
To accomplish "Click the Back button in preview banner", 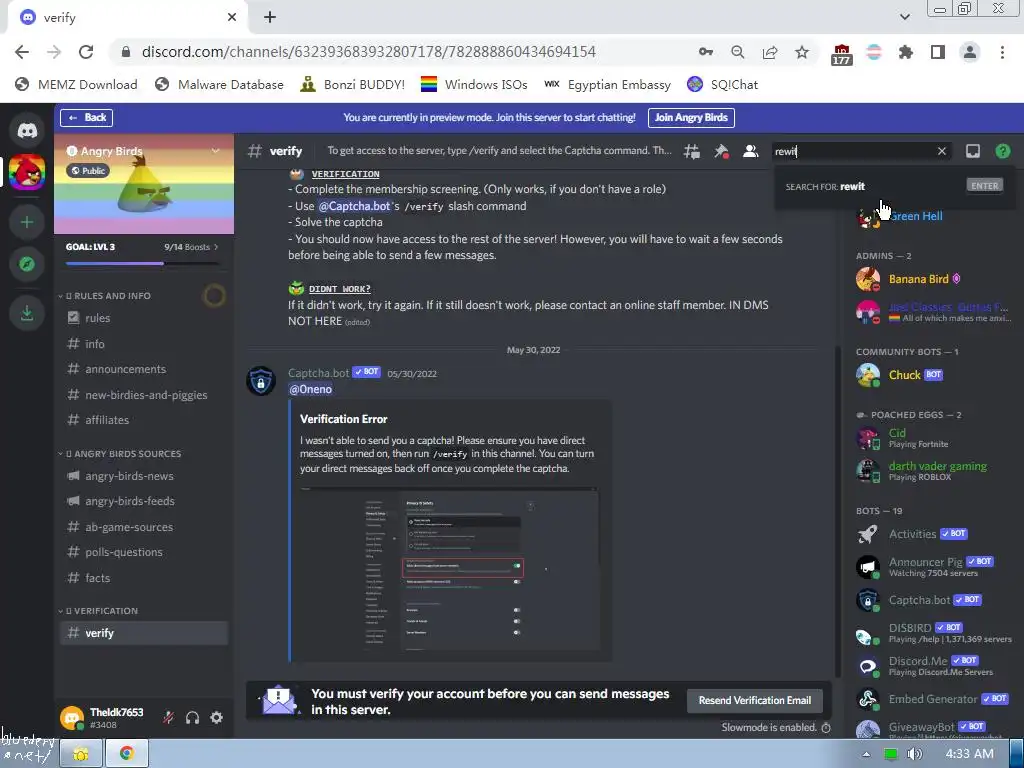I will click(86, 118).
